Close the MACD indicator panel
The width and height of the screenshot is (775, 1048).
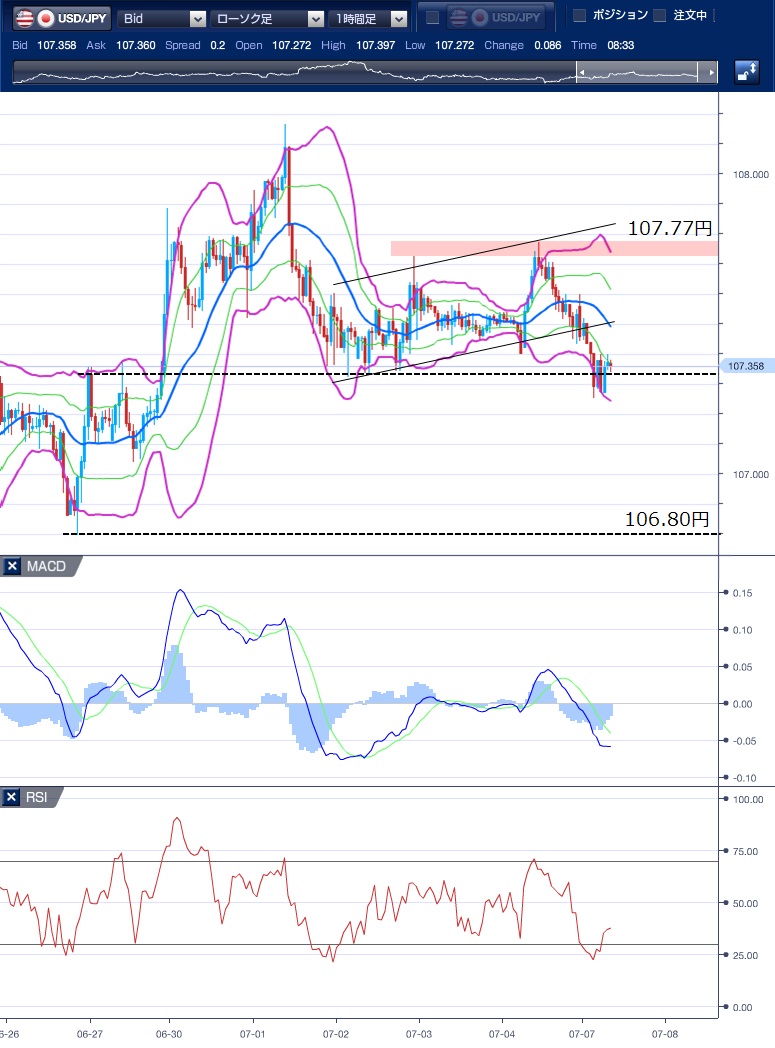click(x=12, y=567)
